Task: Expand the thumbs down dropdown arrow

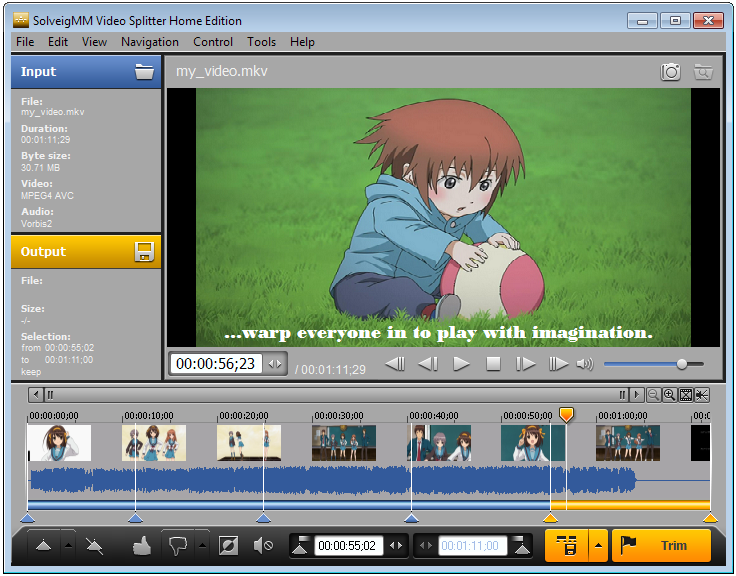Action: [x=202, y=545]
